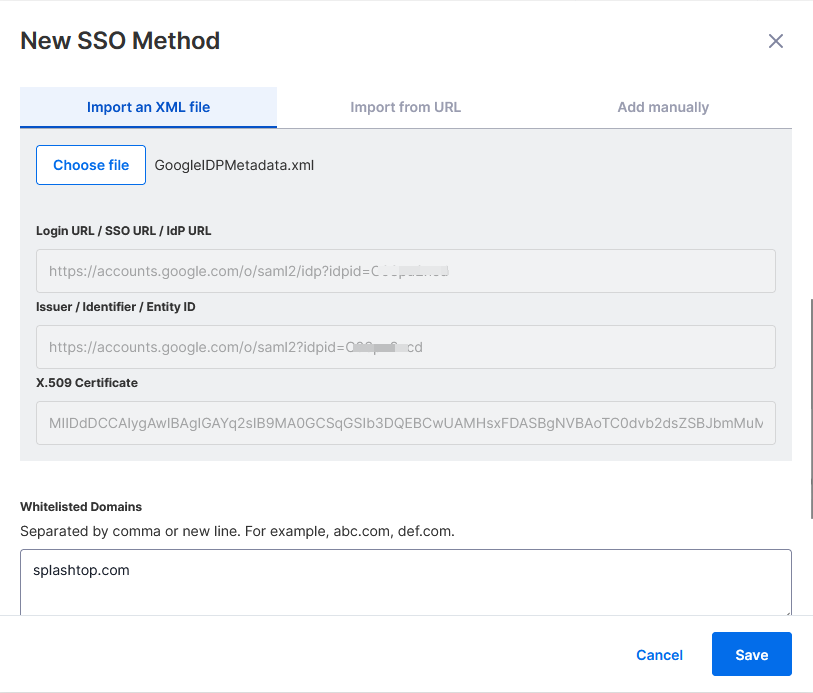This screenshot has height=693, width=813.
Task: Click the blue Save button
Action: point(751,654)
